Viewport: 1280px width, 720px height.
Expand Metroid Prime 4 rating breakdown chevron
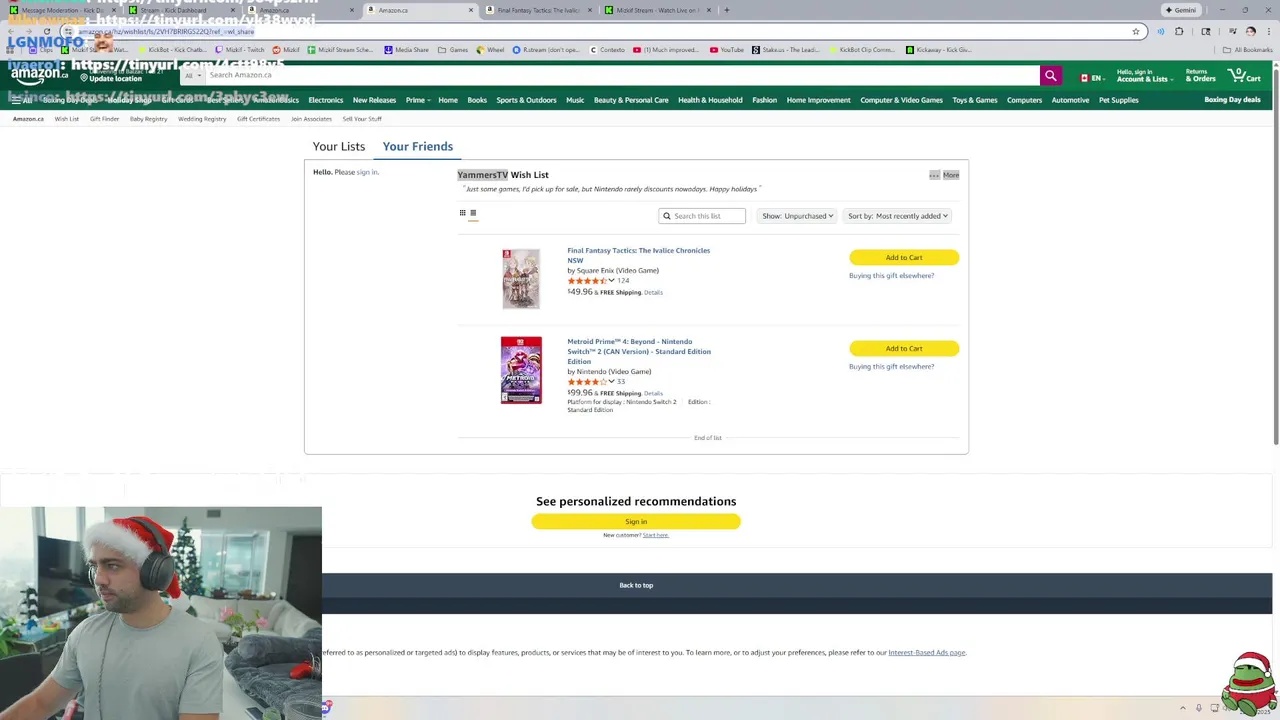click(611, 382)
